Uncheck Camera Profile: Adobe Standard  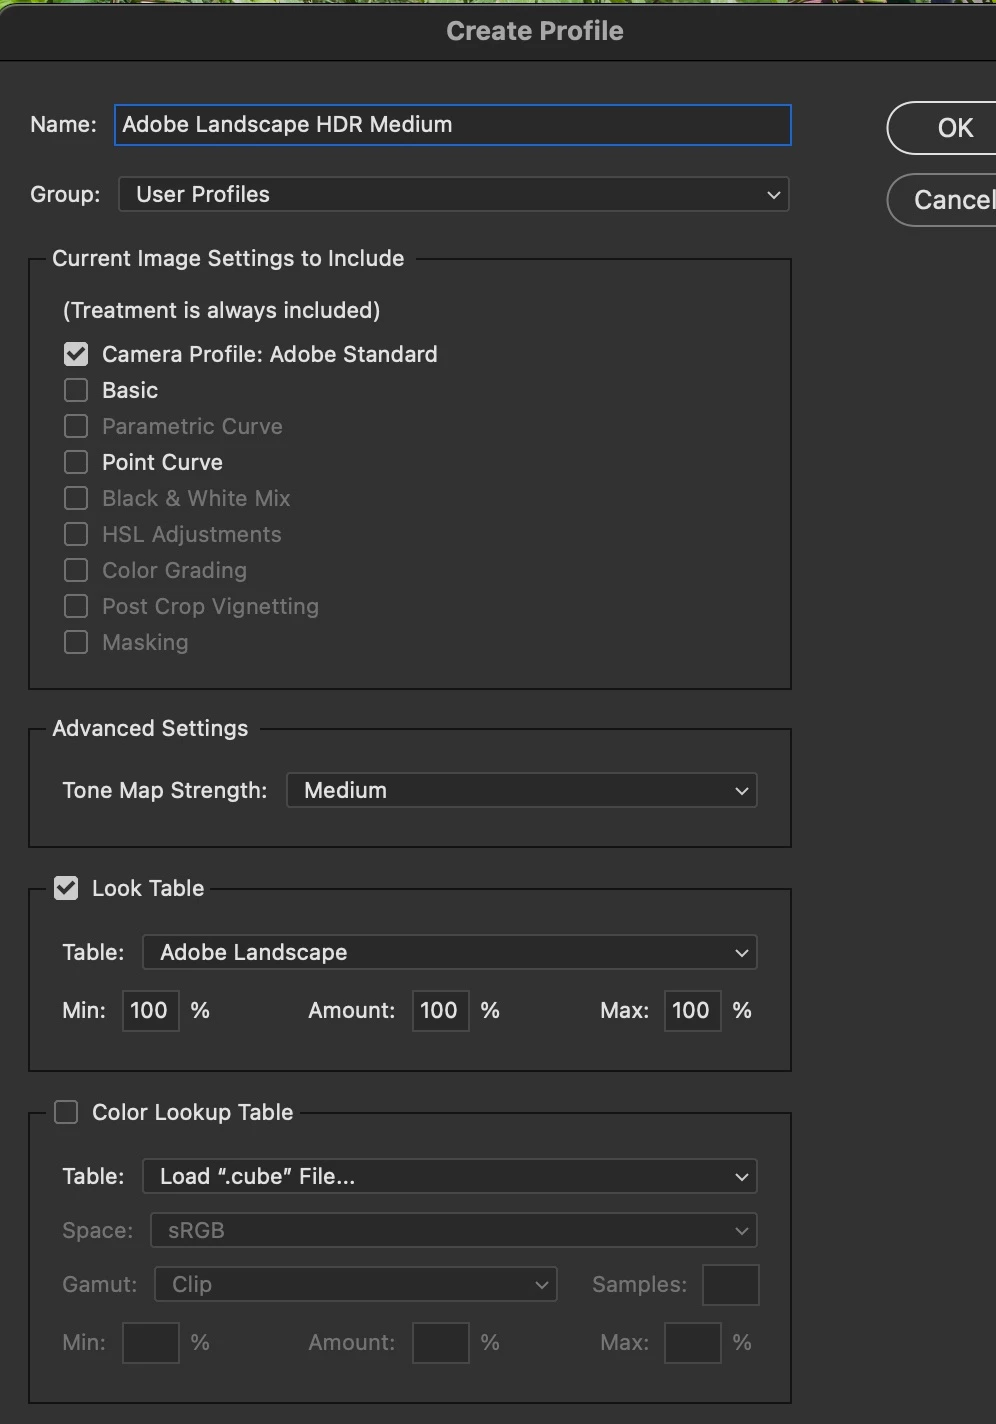point(76,354)
